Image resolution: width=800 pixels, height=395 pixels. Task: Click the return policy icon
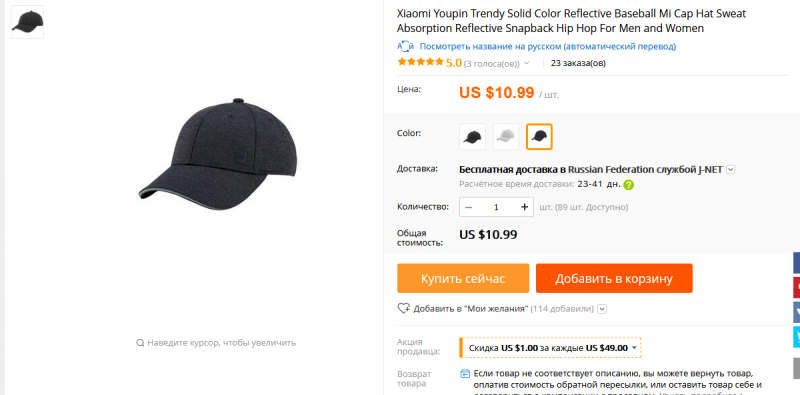click(x=465, y=374)
